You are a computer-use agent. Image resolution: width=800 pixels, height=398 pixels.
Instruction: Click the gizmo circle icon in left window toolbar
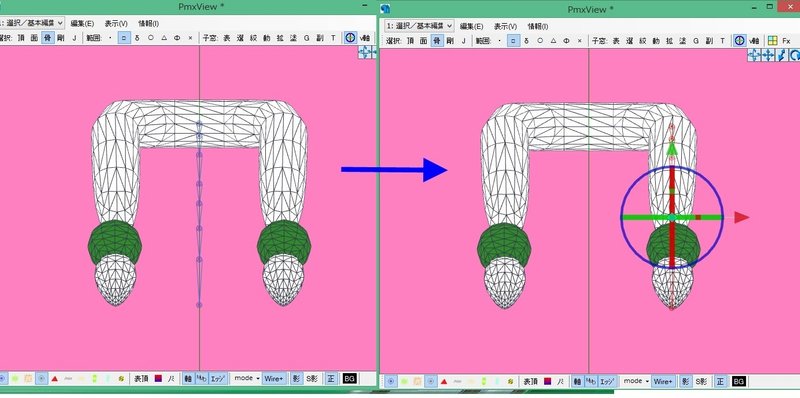351,38
